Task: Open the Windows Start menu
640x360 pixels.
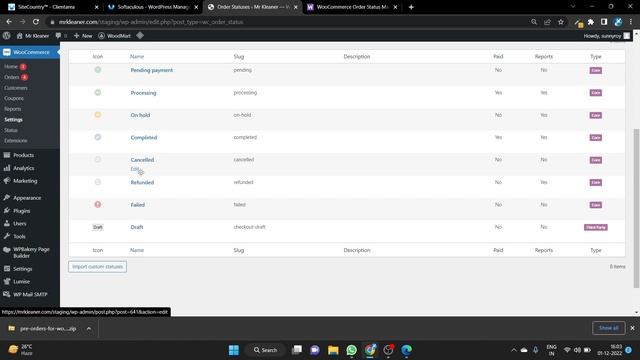Action: coord(234,350)
